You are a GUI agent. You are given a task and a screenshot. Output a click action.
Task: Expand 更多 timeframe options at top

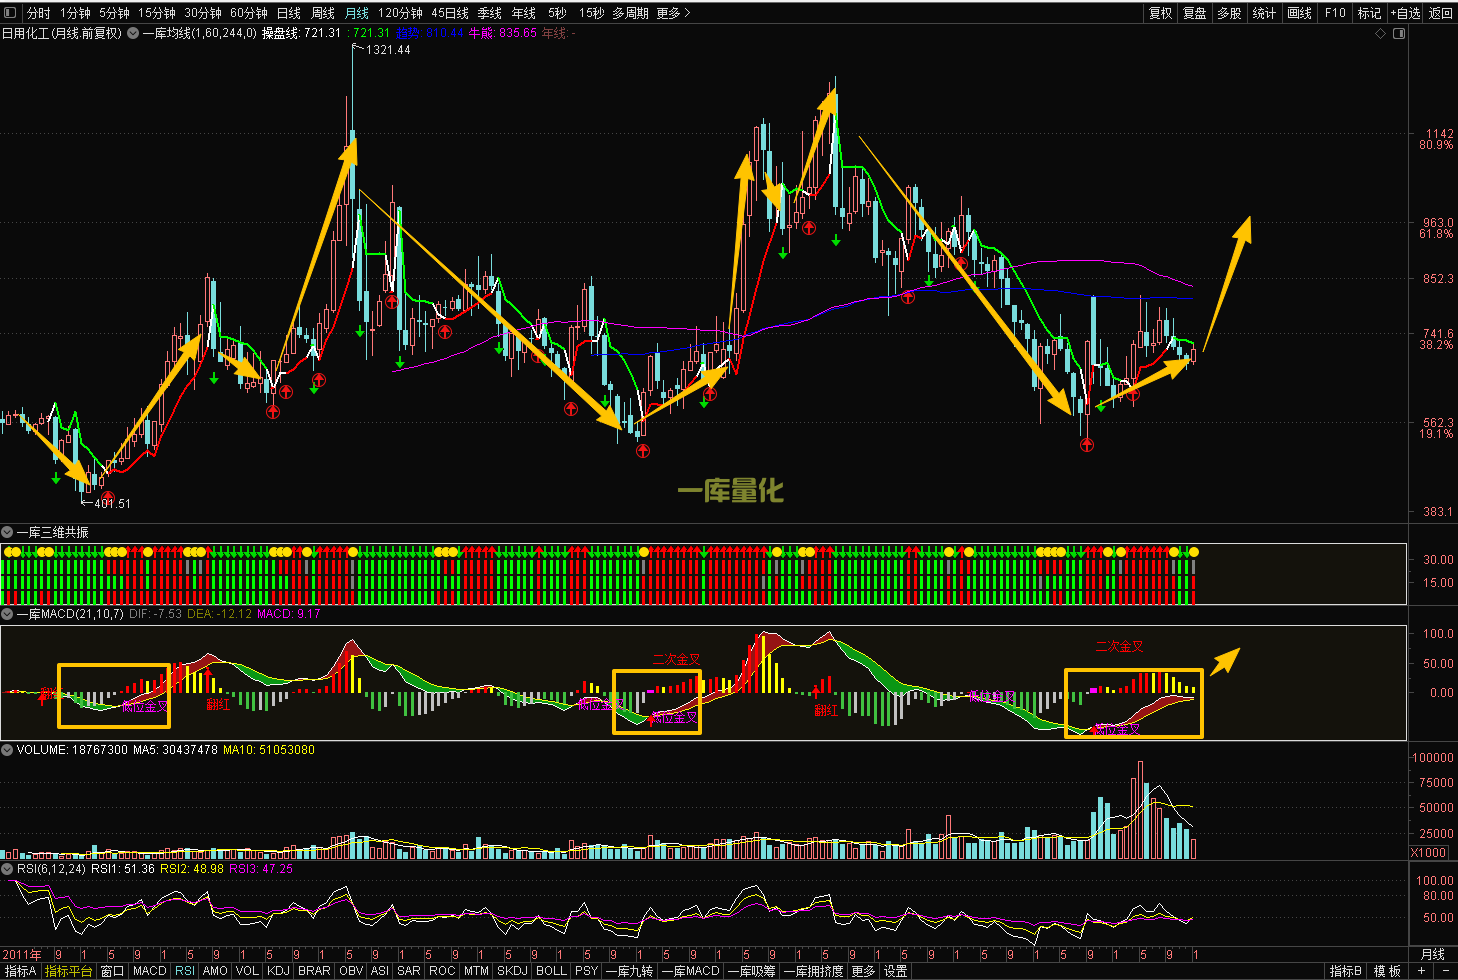coord(673,13)
